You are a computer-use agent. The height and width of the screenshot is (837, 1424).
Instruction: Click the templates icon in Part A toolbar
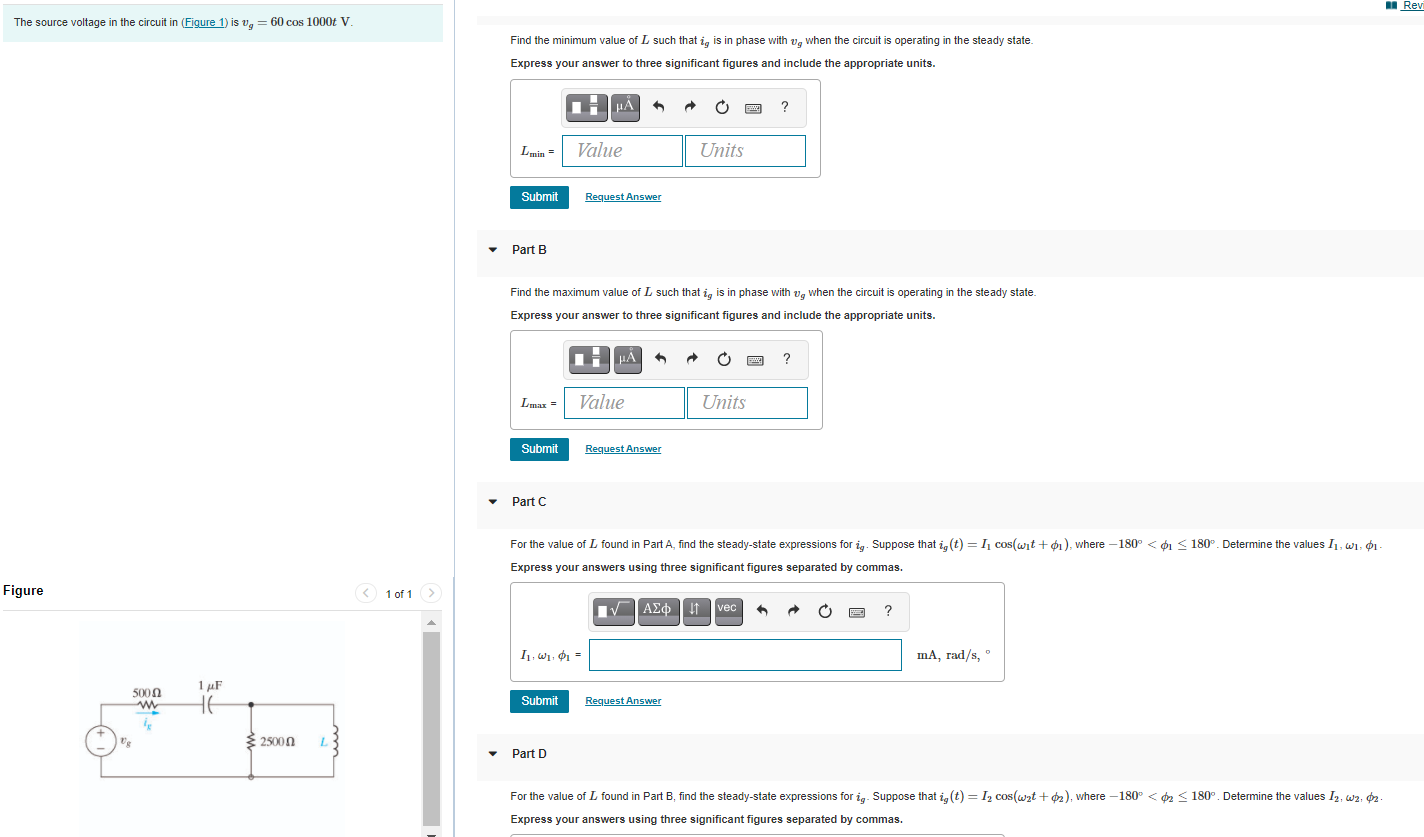pos(587,106)
